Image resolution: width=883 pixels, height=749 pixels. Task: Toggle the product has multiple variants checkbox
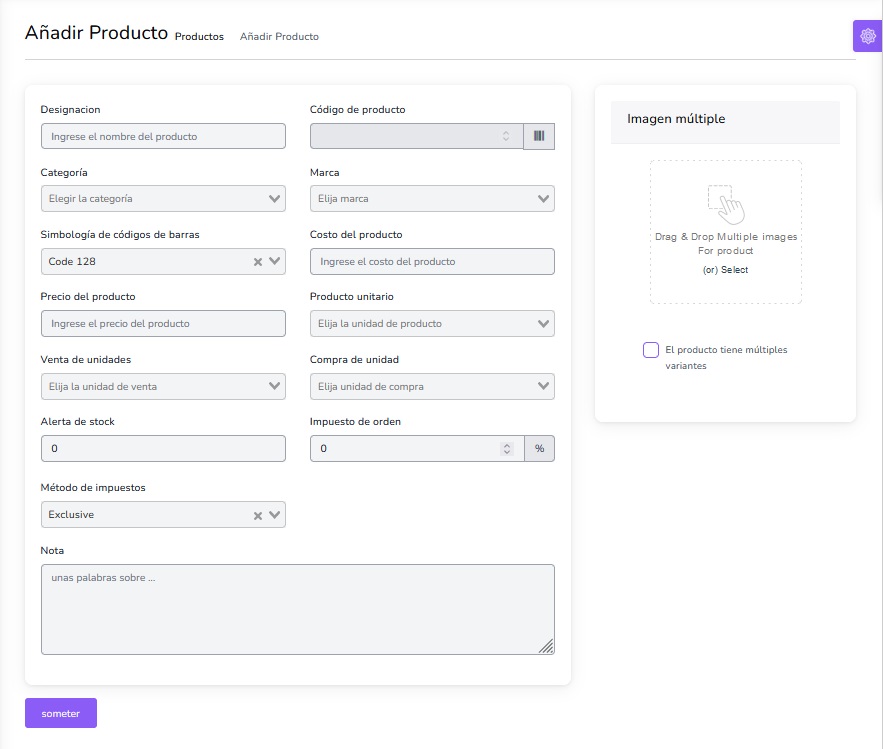(650, 350)
